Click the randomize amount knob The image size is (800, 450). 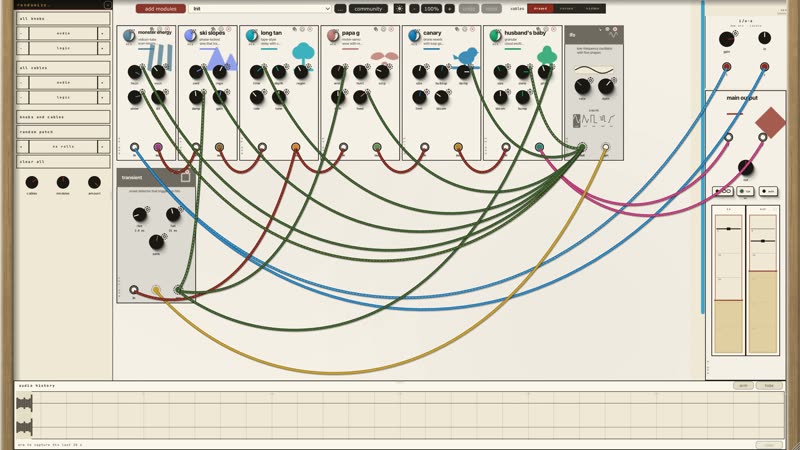[x=94, y=182]
